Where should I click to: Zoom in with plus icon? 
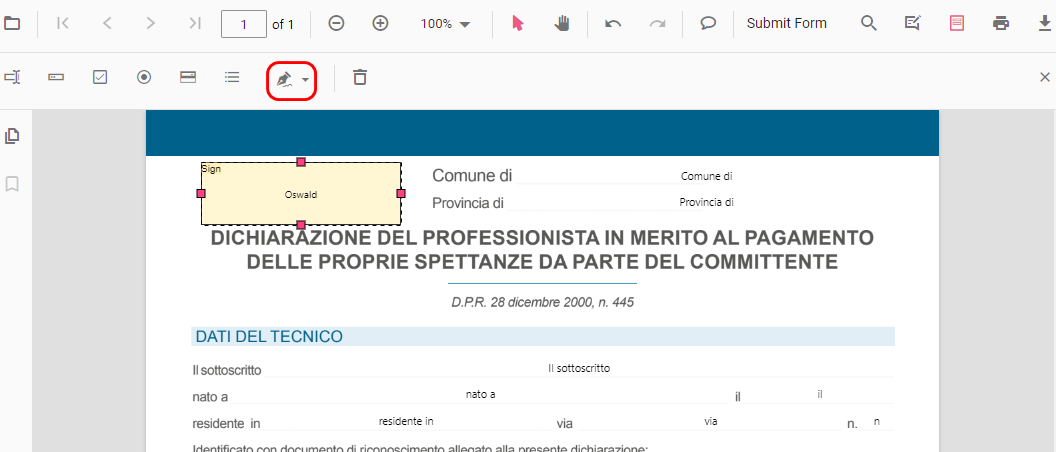coord(381,24)
